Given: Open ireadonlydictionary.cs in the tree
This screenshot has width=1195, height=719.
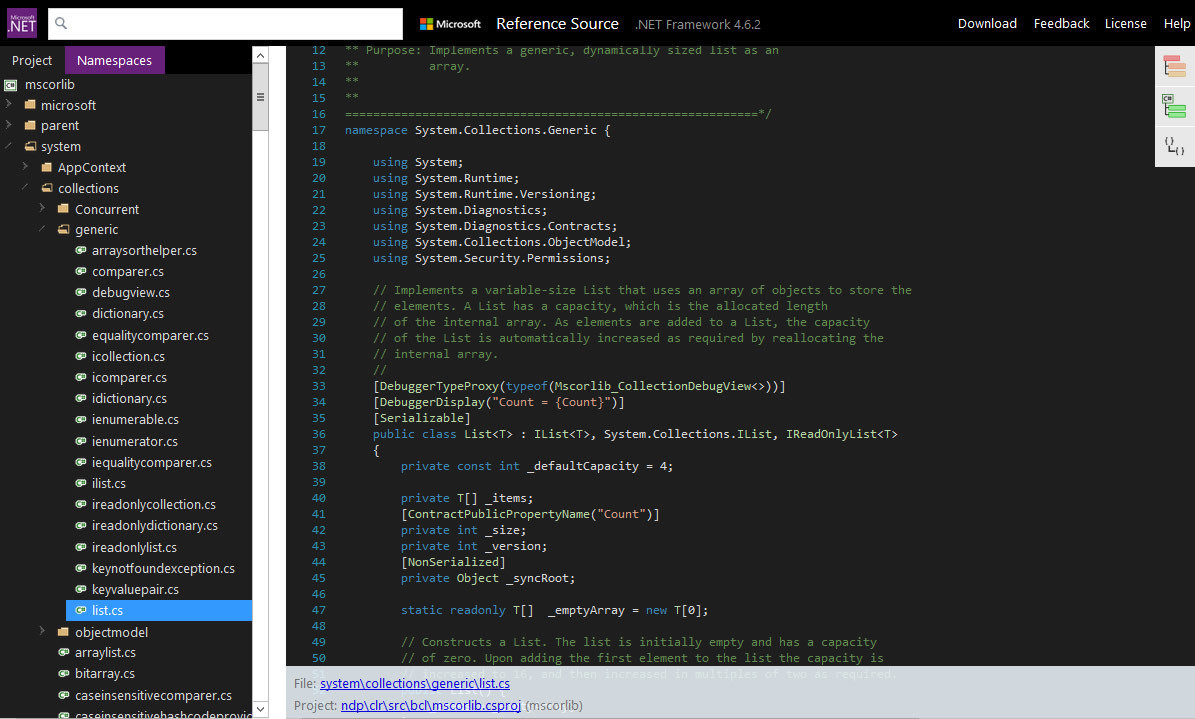Looking at the screenshot, I should (x=155, y=525).
